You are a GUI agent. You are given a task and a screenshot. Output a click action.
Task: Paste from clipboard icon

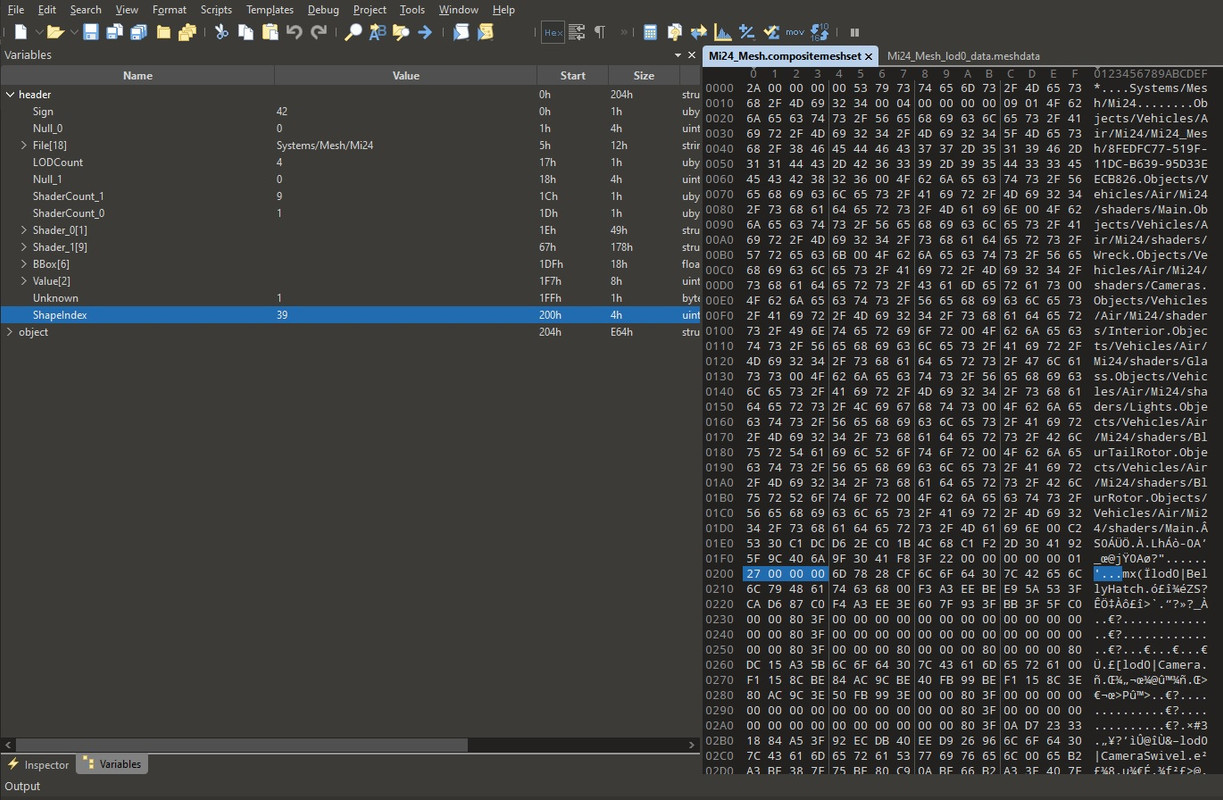pyautogui.click(x=270, y=32)
